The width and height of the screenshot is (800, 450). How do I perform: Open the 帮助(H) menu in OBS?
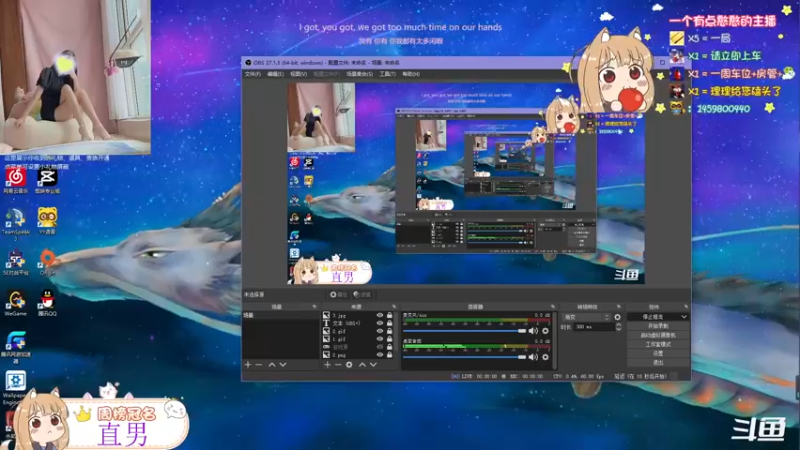[x=411, y=74]
